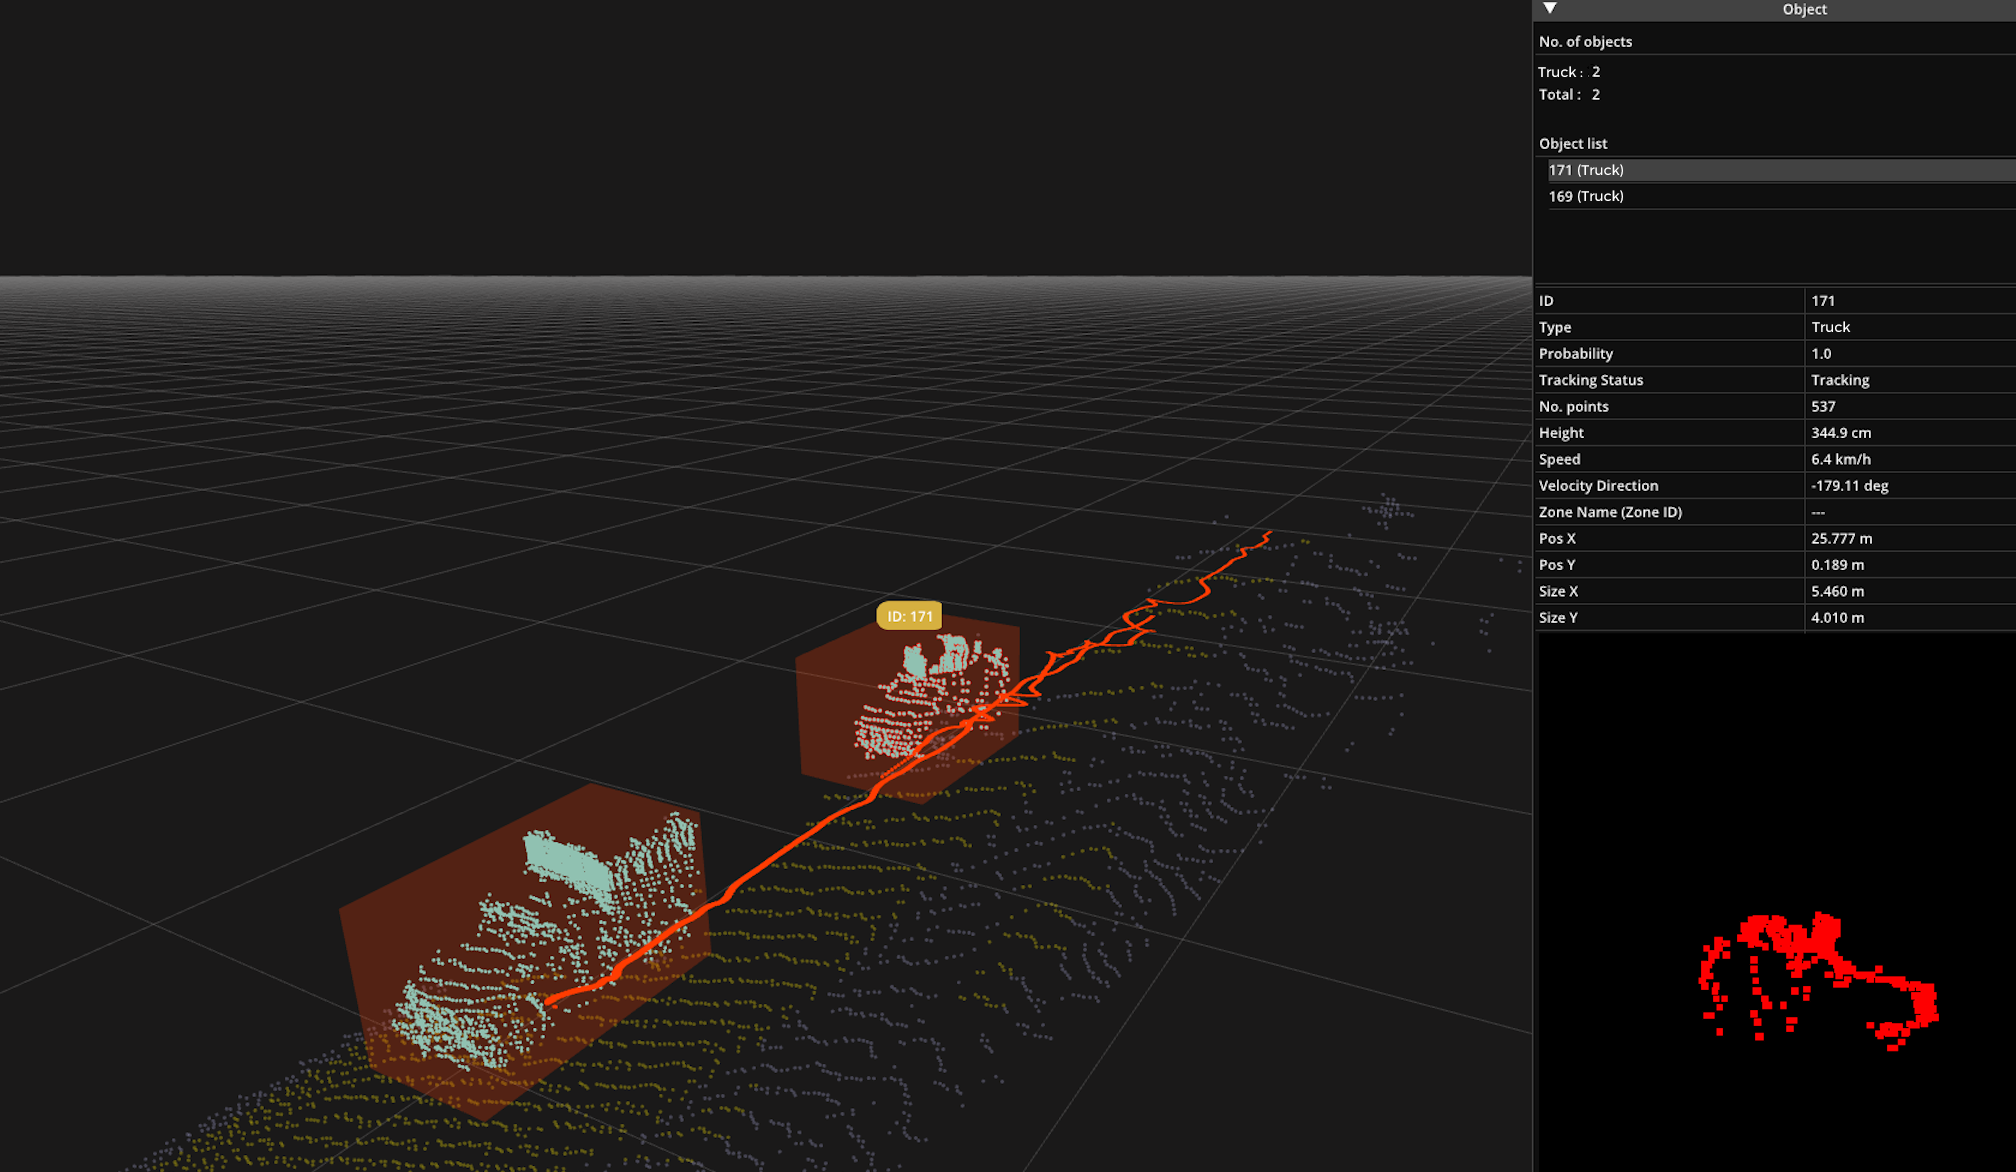This screenshot has height=1172, width=2016.
Task: Select 169 (Truck) in object list
Action: pyautogui.click(x=1586, y=196)
